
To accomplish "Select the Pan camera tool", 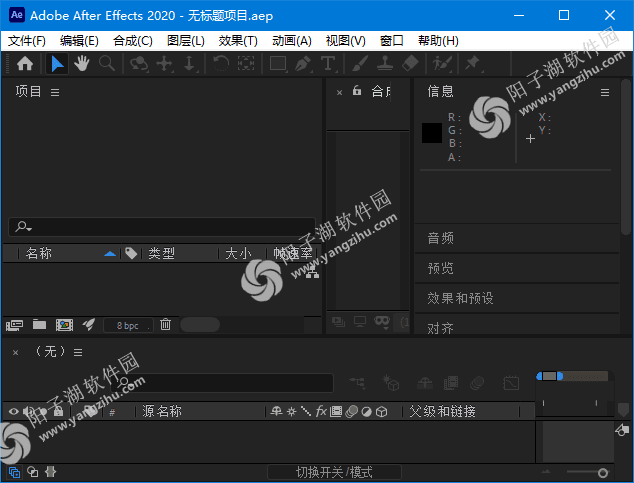I will click(x=165, y=63).
